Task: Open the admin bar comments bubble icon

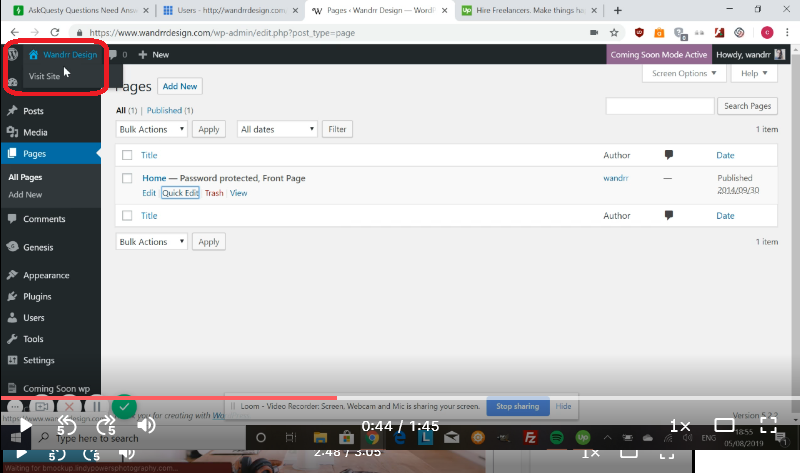Action: 113,55
